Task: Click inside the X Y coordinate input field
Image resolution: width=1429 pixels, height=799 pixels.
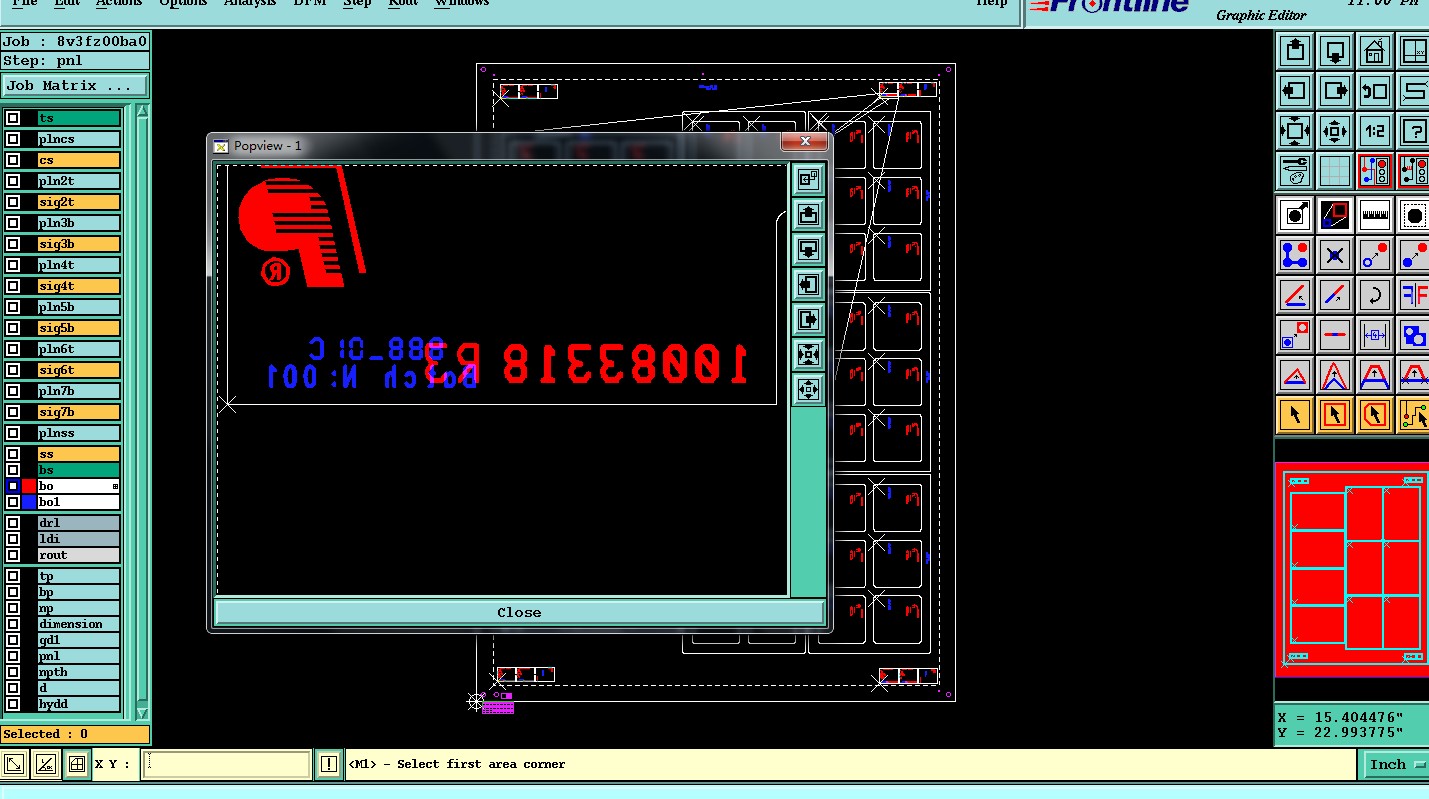Action: point(226,765)
